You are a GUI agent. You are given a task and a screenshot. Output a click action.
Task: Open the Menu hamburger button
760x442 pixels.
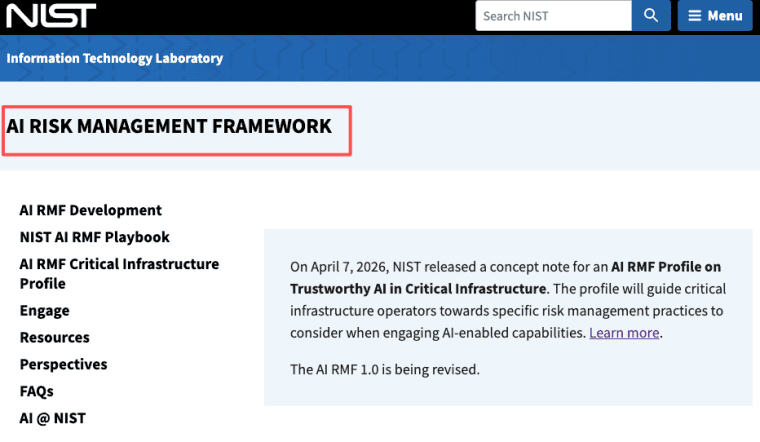point(715,16)
